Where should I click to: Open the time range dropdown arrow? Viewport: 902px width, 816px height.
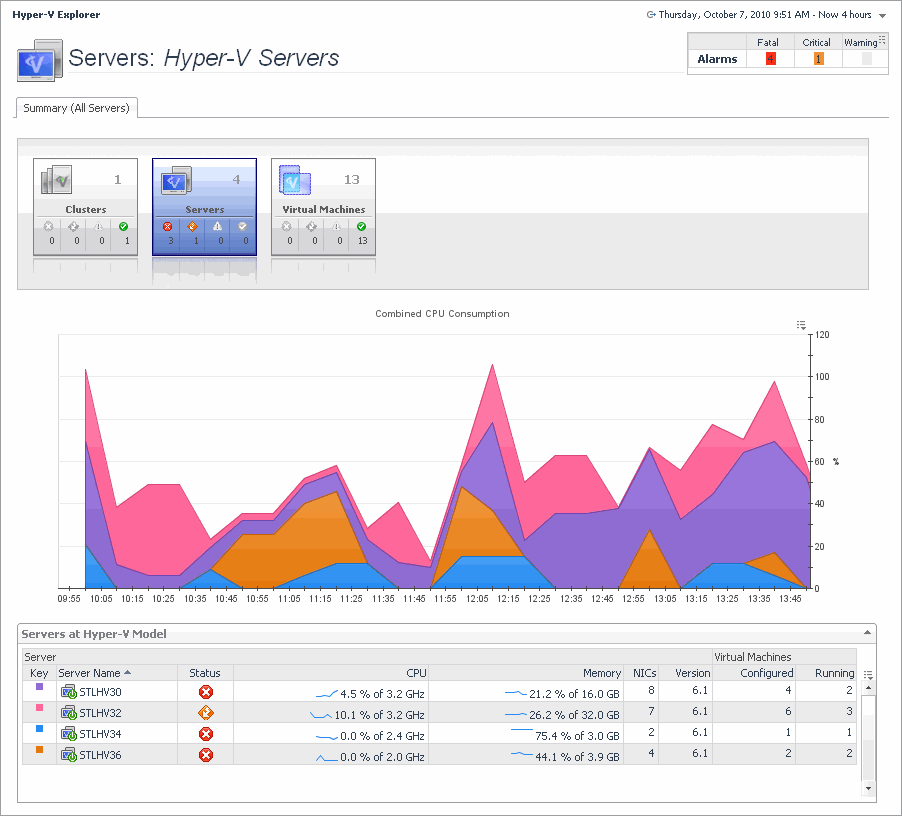point(882,16)
